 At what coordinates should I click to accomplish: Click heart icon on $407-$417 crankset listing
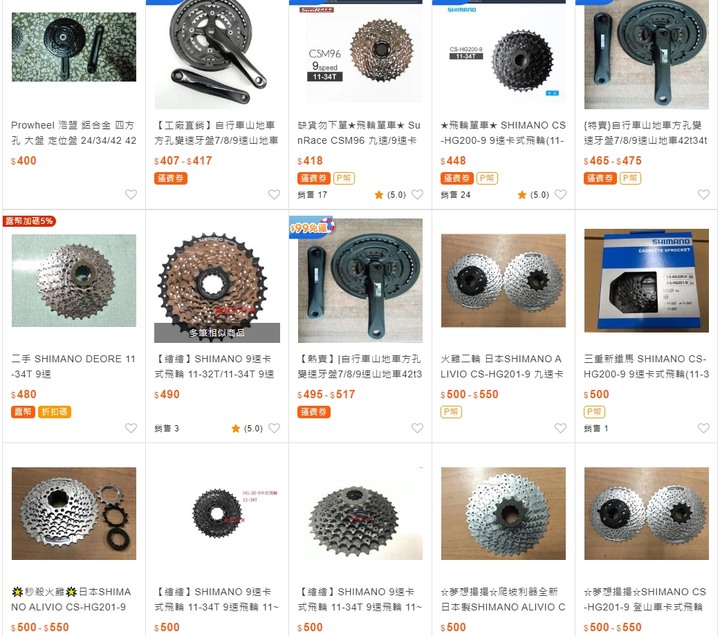coord(274,194)
